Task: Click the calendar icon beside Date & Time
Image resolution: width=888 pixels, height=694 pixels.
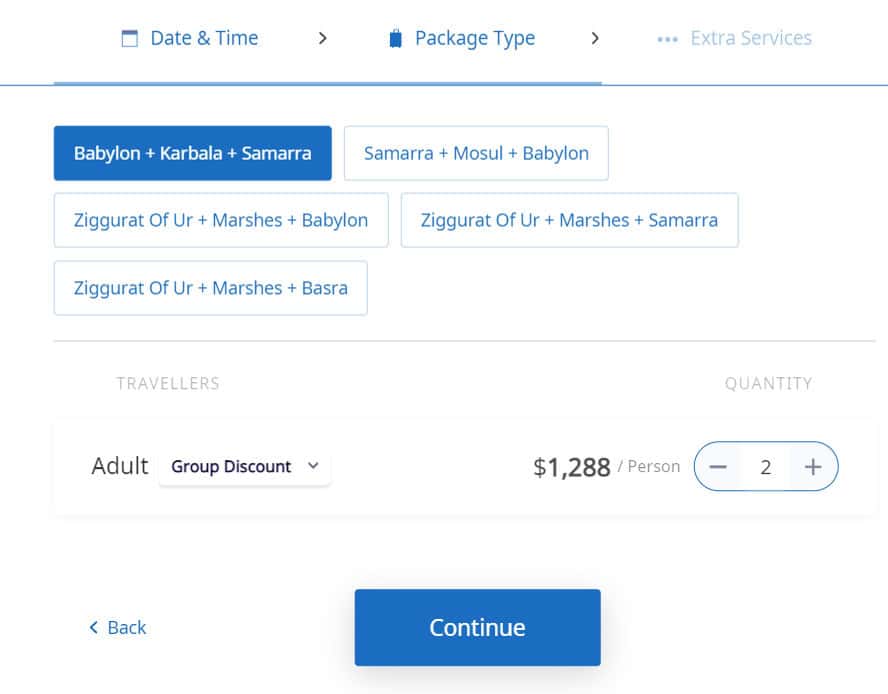Action: pos(130,39)
